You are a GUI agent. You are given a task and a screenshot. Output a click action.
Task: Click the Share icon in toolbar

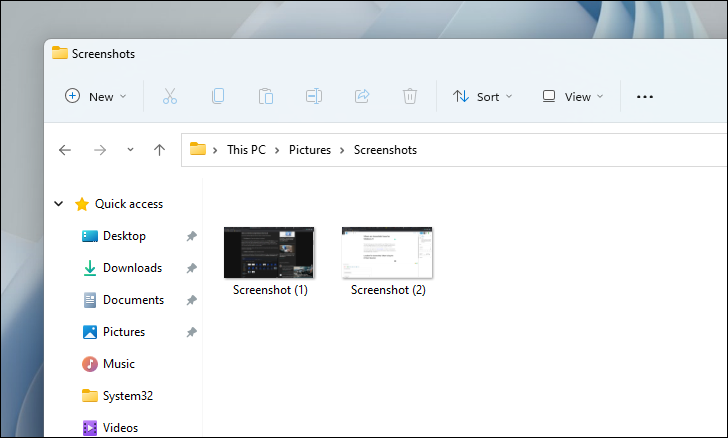(362, 96)
